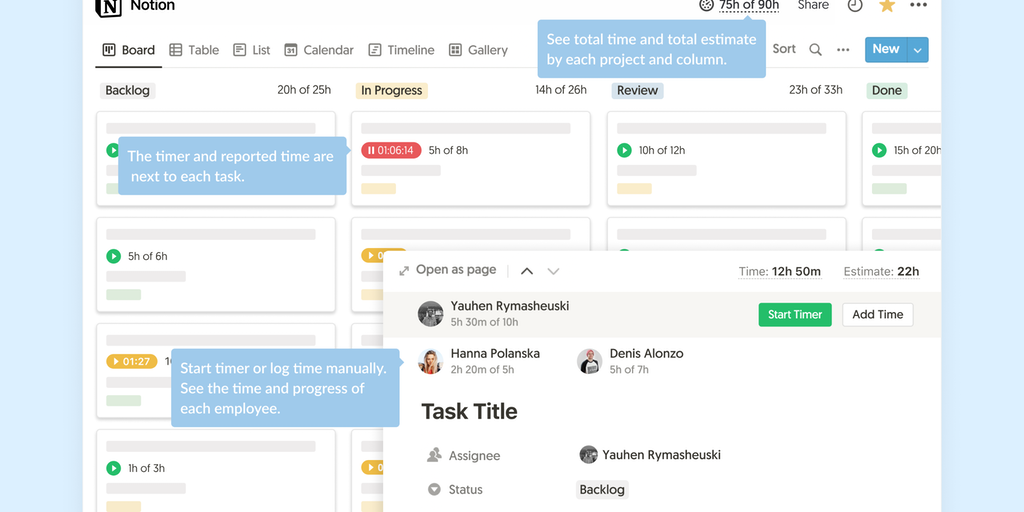1024x512 pixels.
Task: Click the In Progress column label
Action: click(391, 91)
